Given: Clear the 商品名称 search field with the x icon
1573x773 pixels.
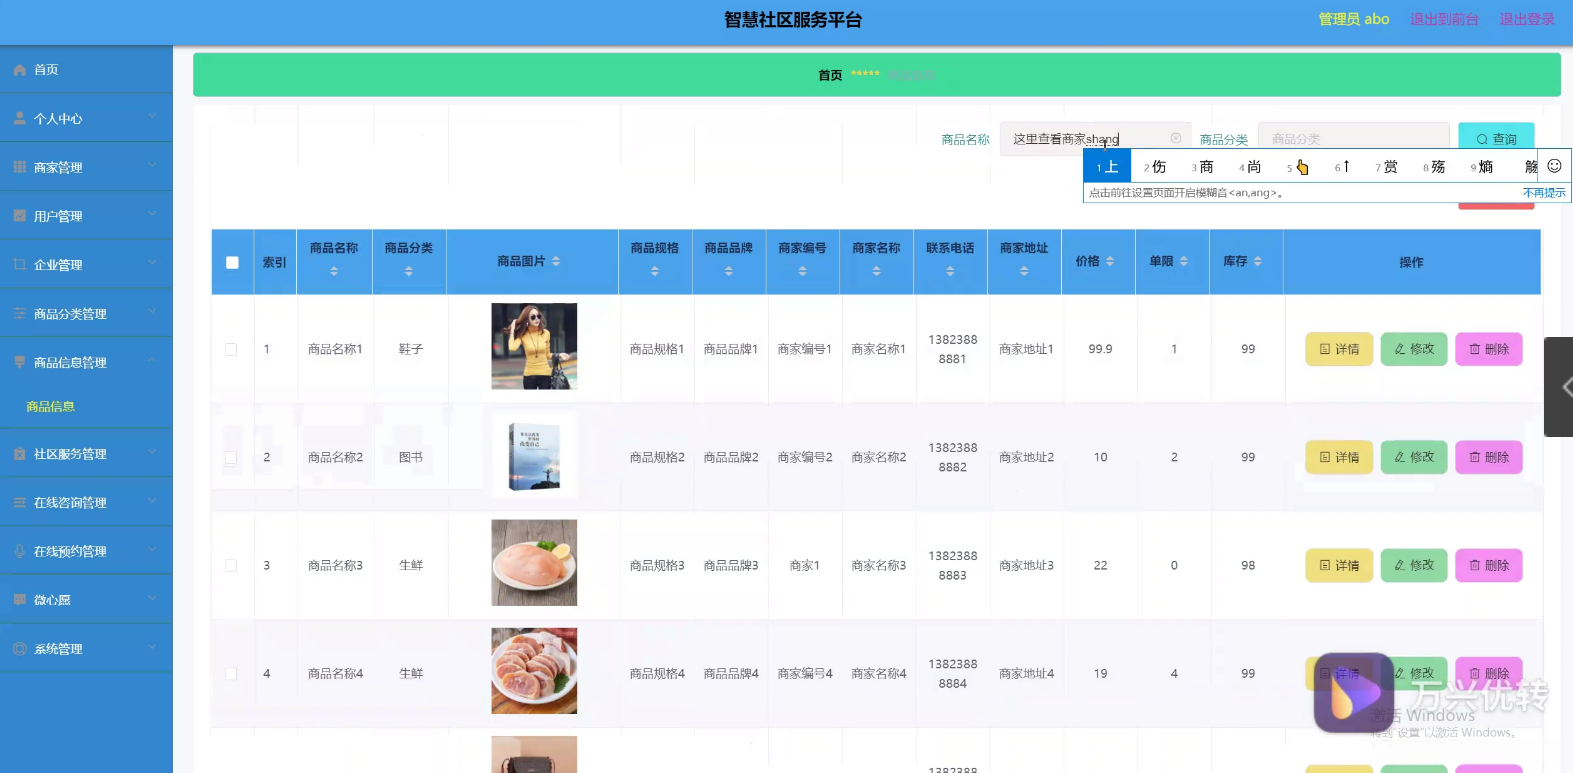Looking at the screenshot, I should (1176, 139).
